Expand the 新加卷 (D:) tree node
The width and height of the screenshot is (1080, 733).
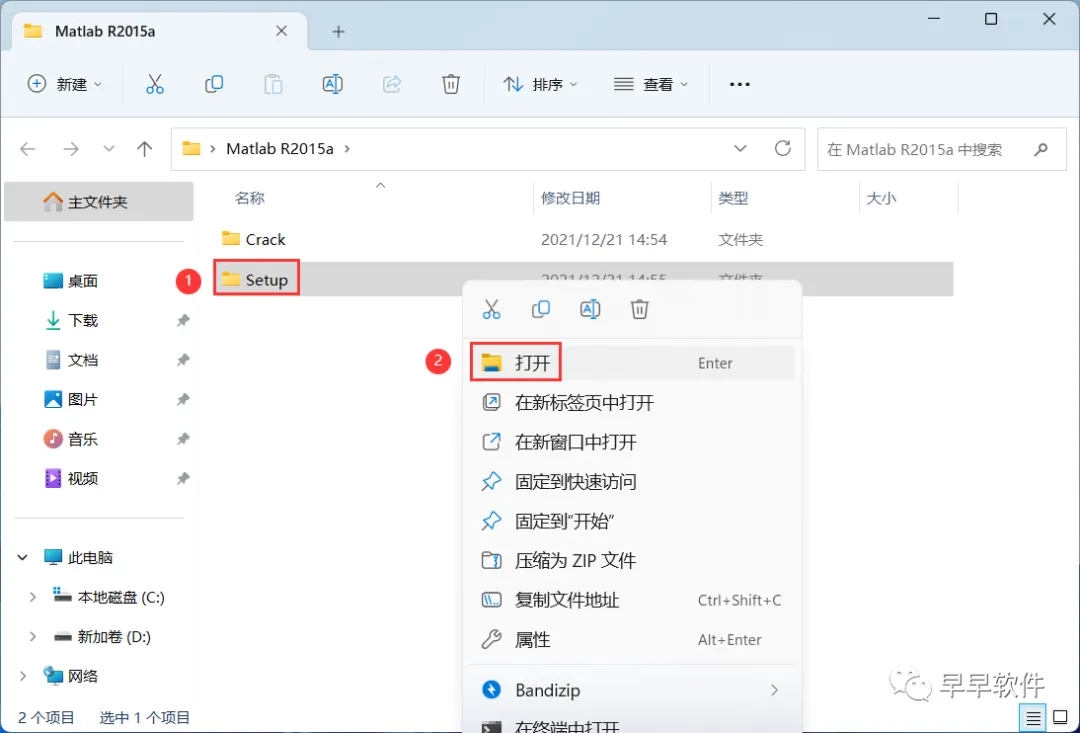[32, 637]
